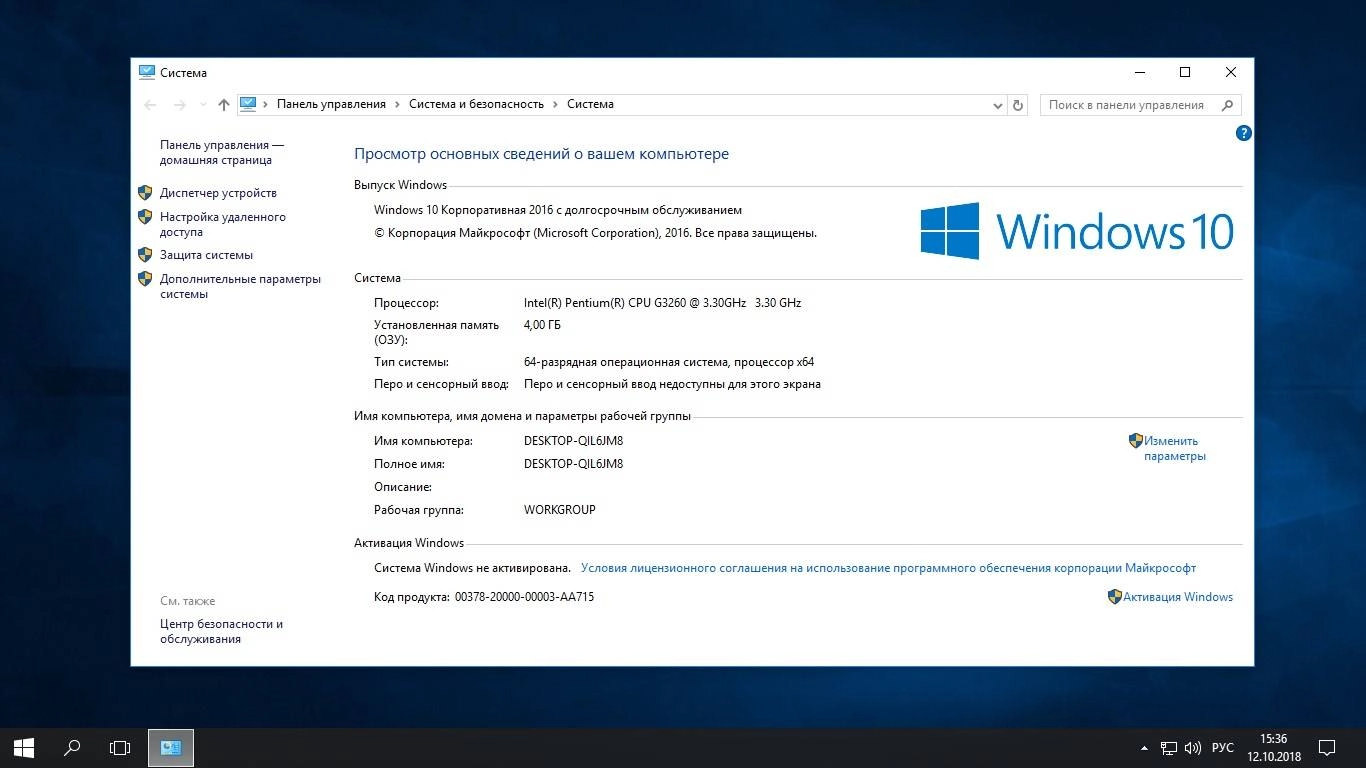Refresh the Control Panel page
The width and height of the screenshot is (1366, 768).
[x=1018, y=105]
